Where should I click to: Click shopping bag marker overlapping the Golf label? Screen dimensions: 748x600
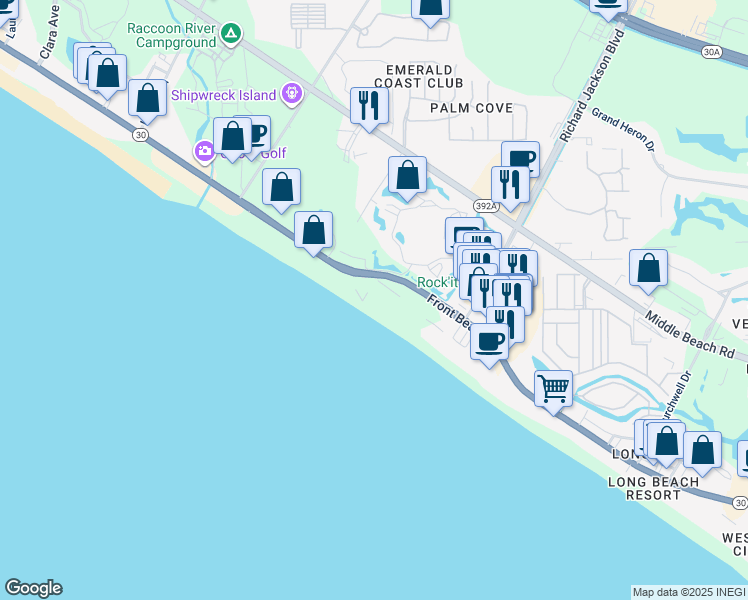pyautogui.click(x=233, y=139)
